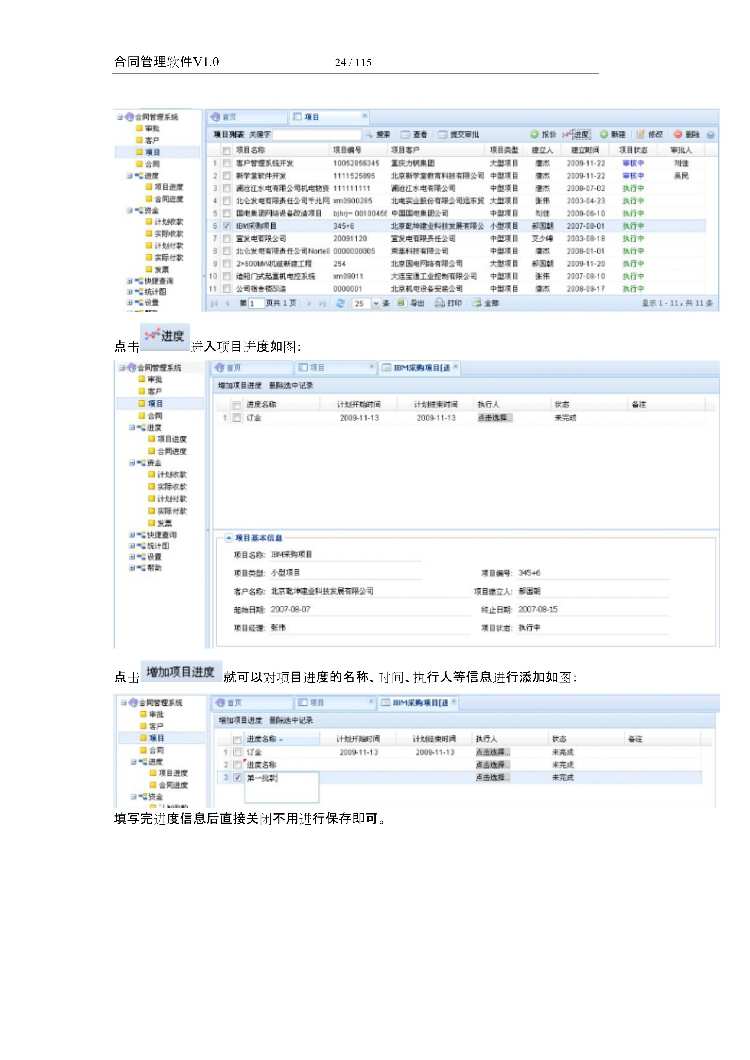Screen dimensions: 750x1060
Task: Click the inline 进度 button image in document text
Action: click(x=164, y=336)
